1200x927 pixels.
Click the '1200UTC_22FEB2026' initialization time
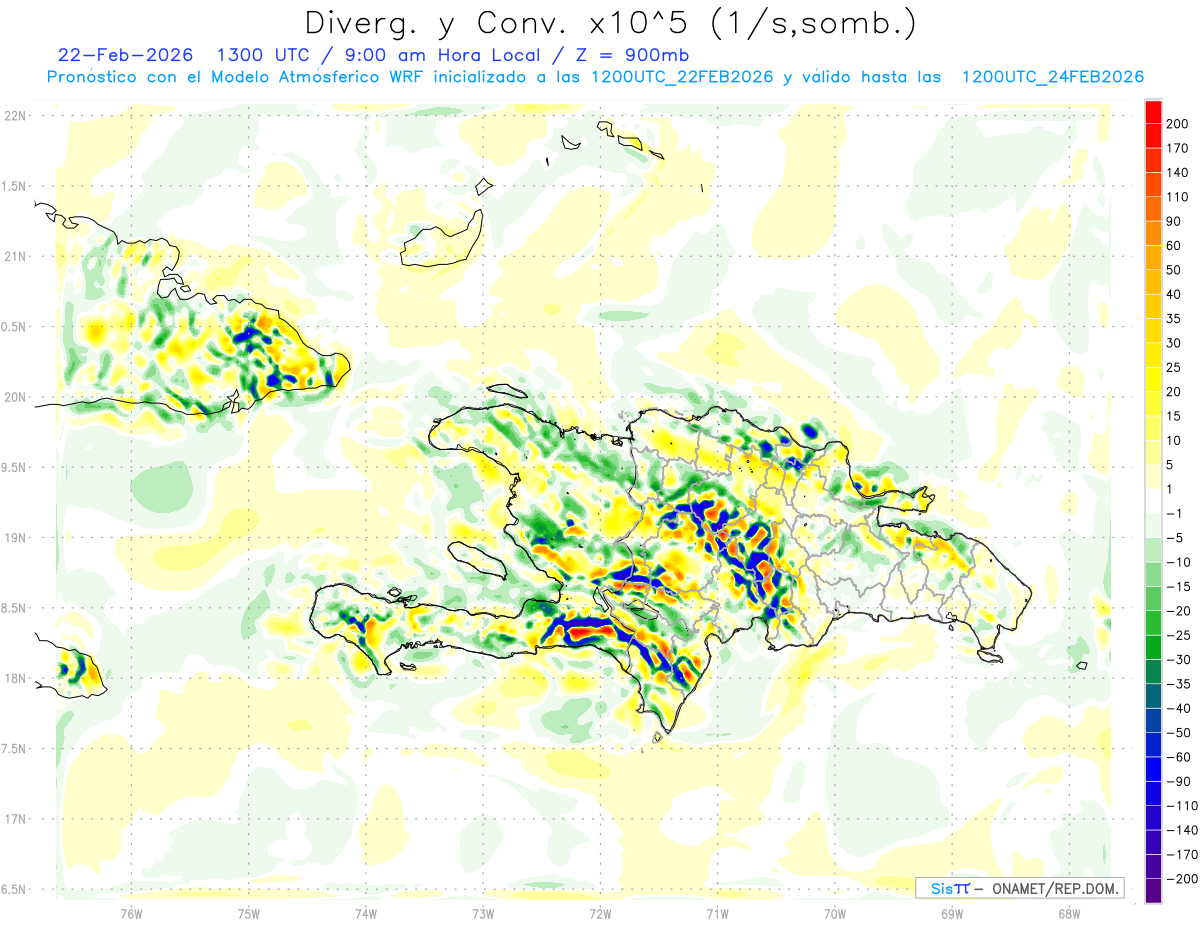click(682, 77)
